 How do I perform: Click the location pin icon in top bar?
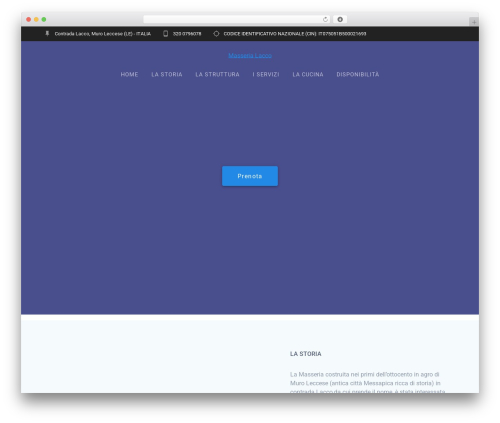pyautogui.click(x=47, y=34)
